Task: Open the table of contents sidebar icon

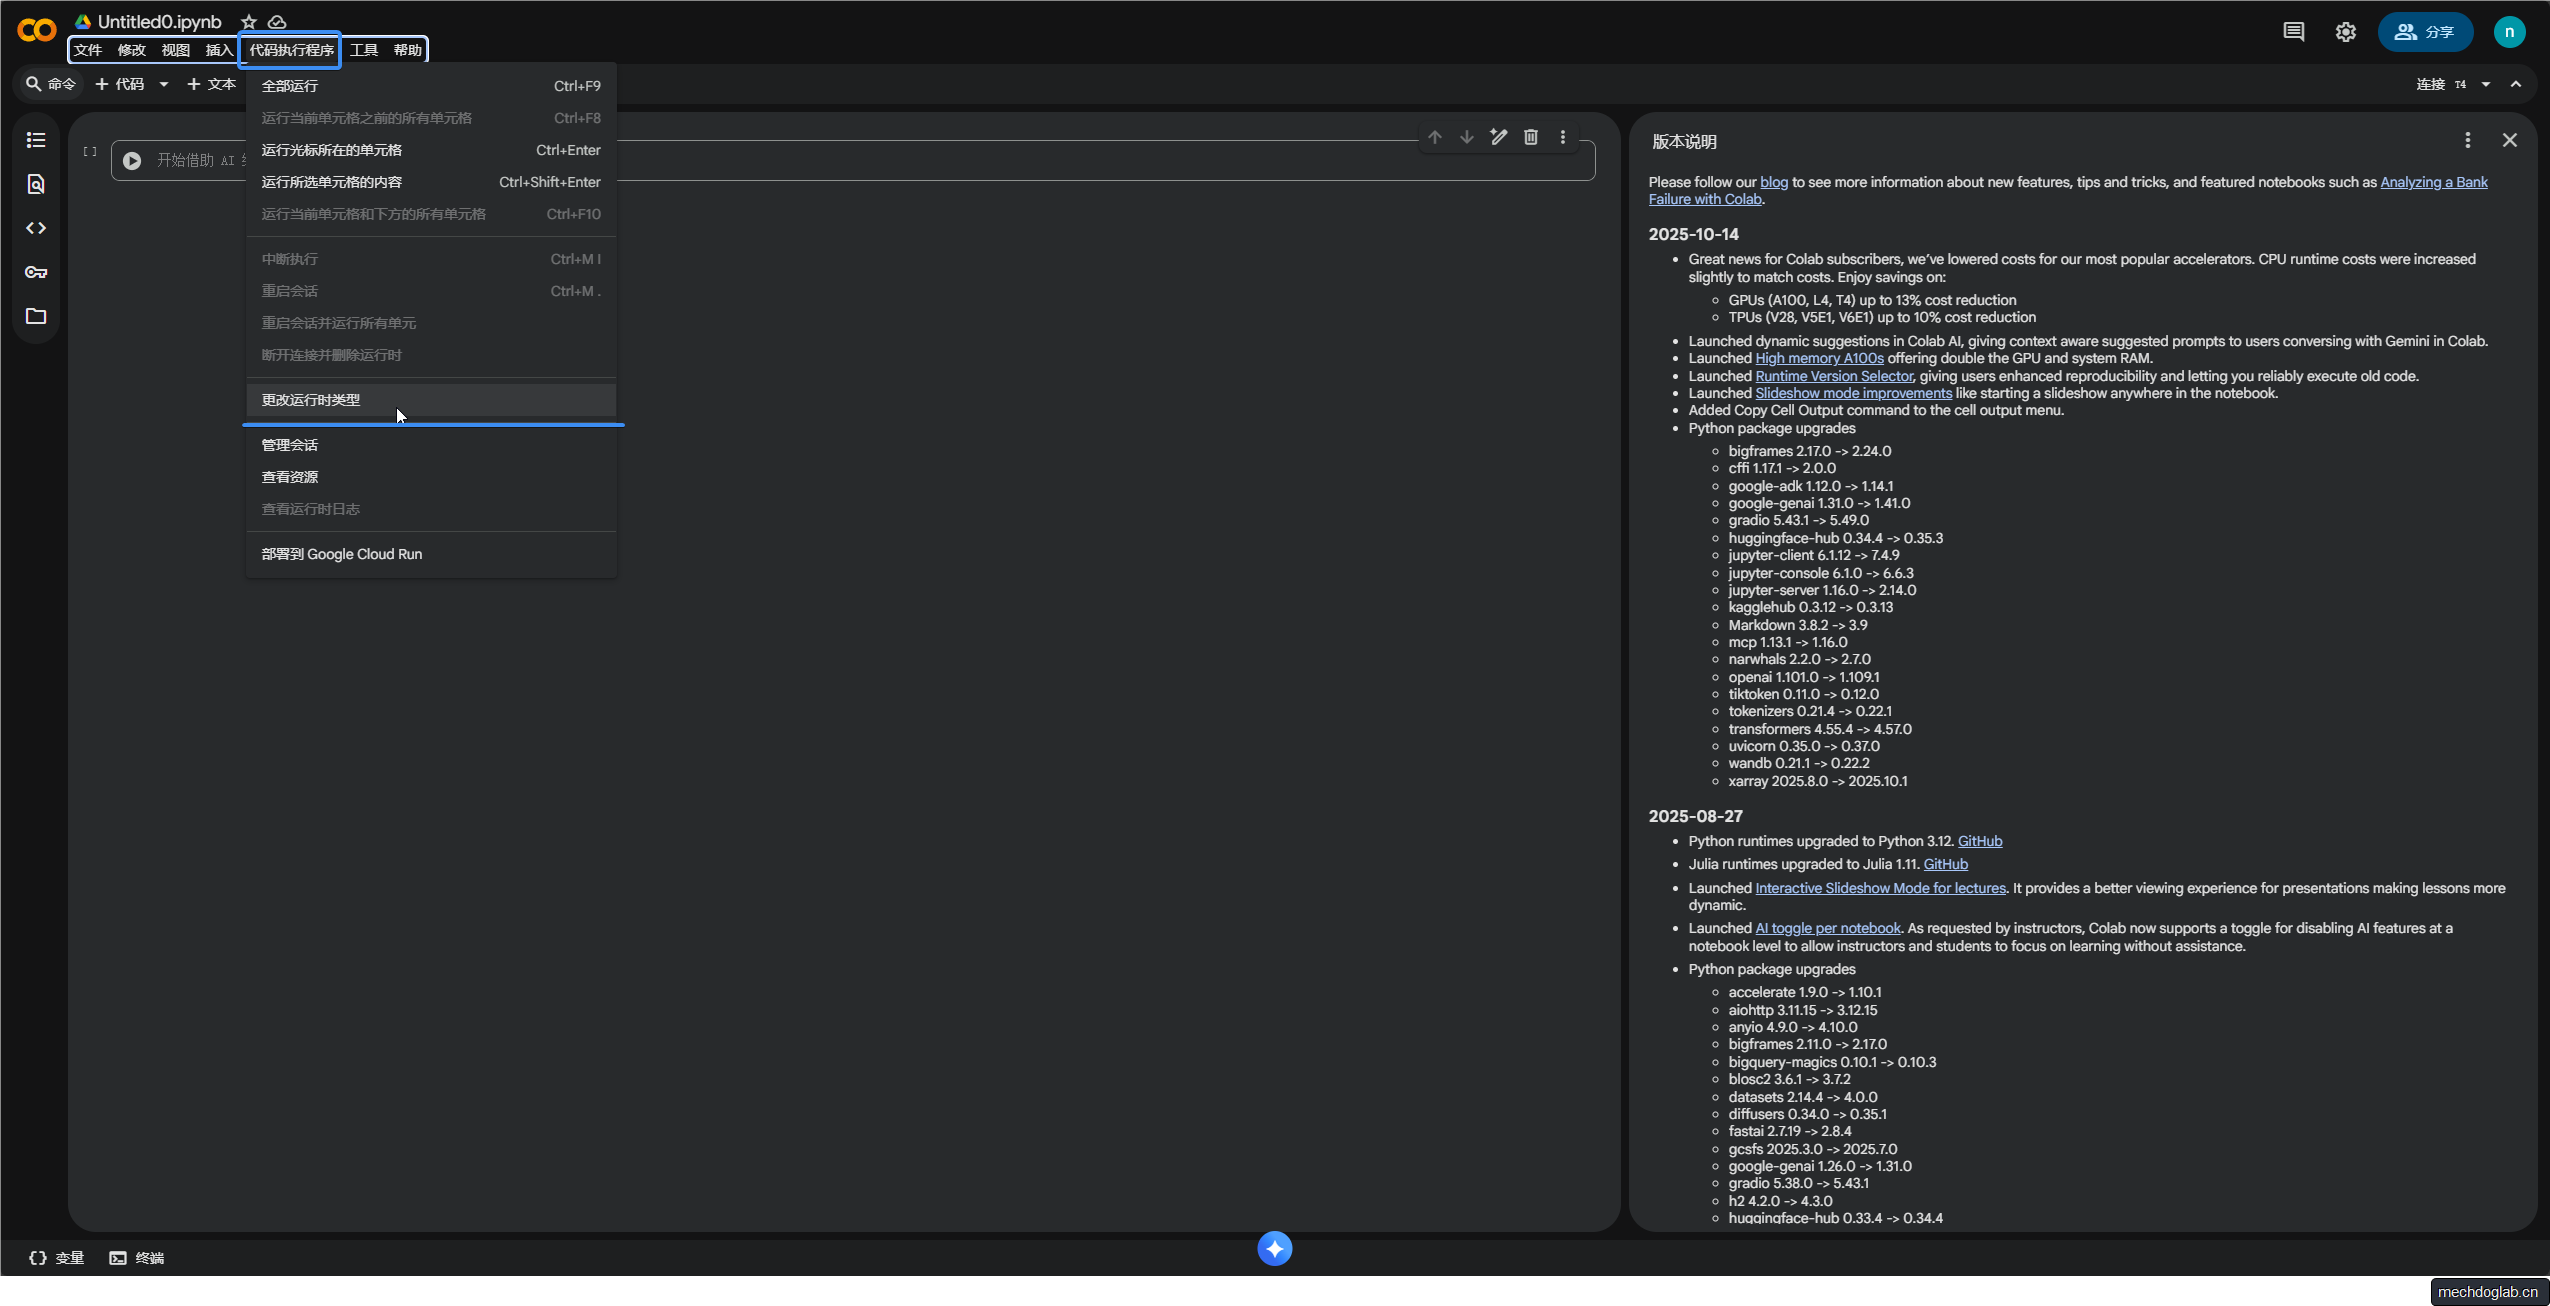Action: 36,140
